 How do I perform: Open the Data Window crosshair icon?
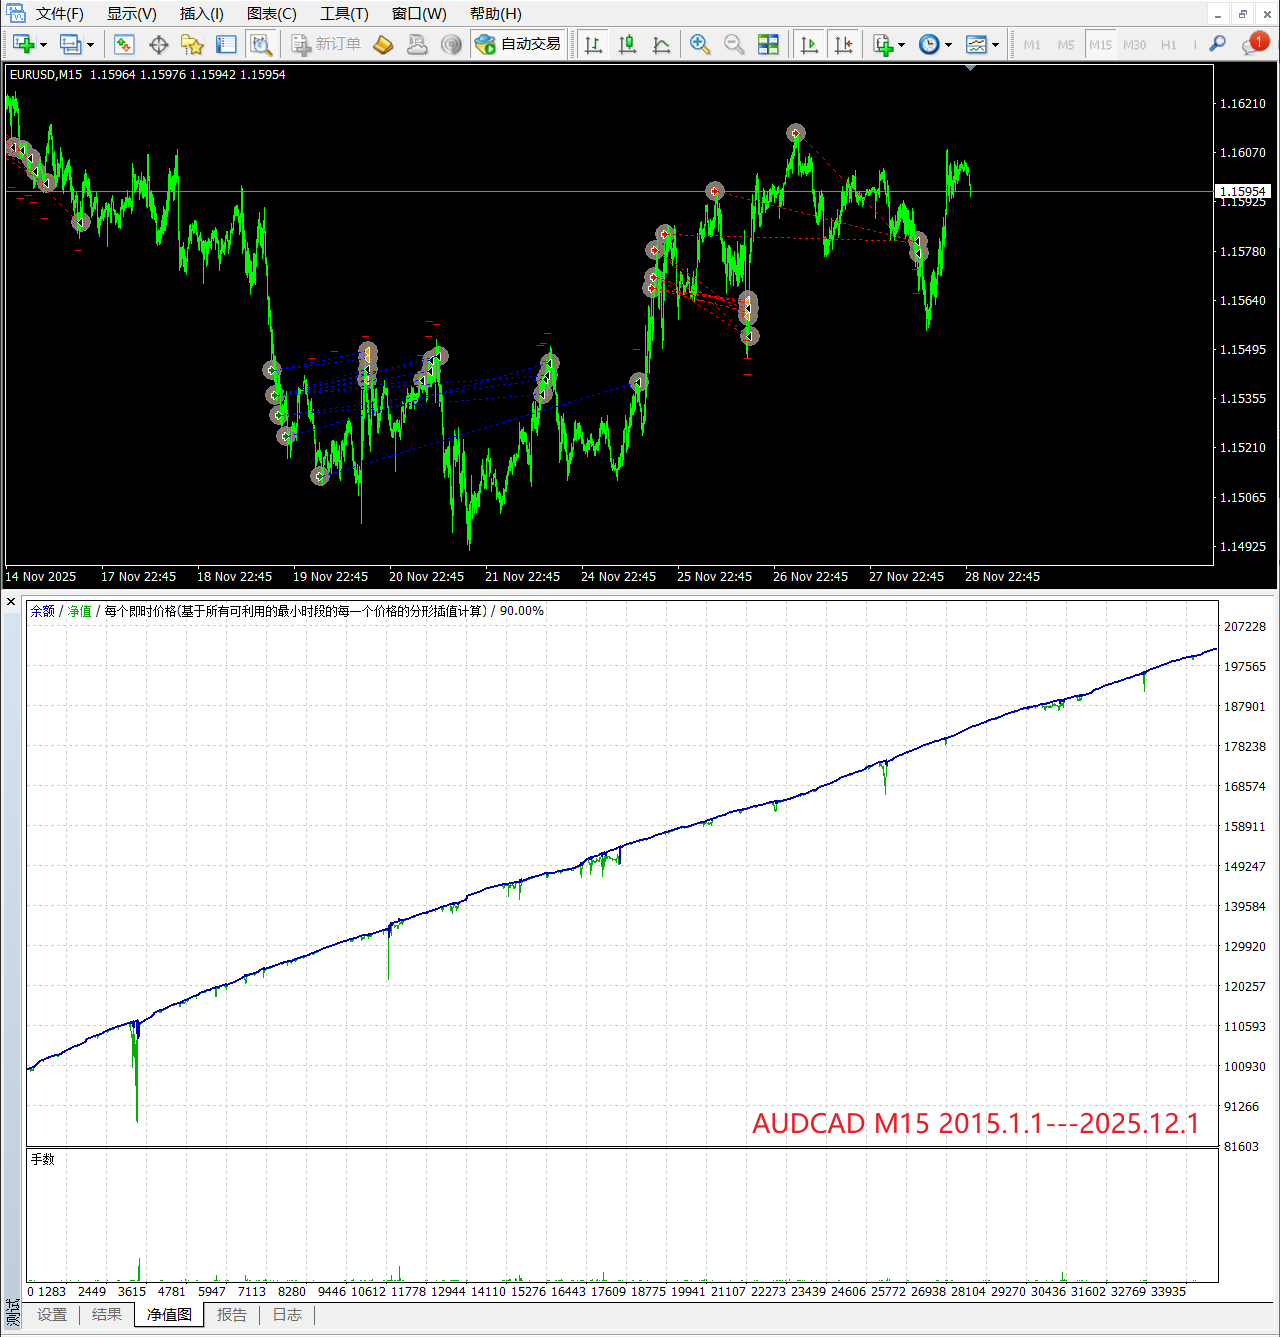point(158,44)
